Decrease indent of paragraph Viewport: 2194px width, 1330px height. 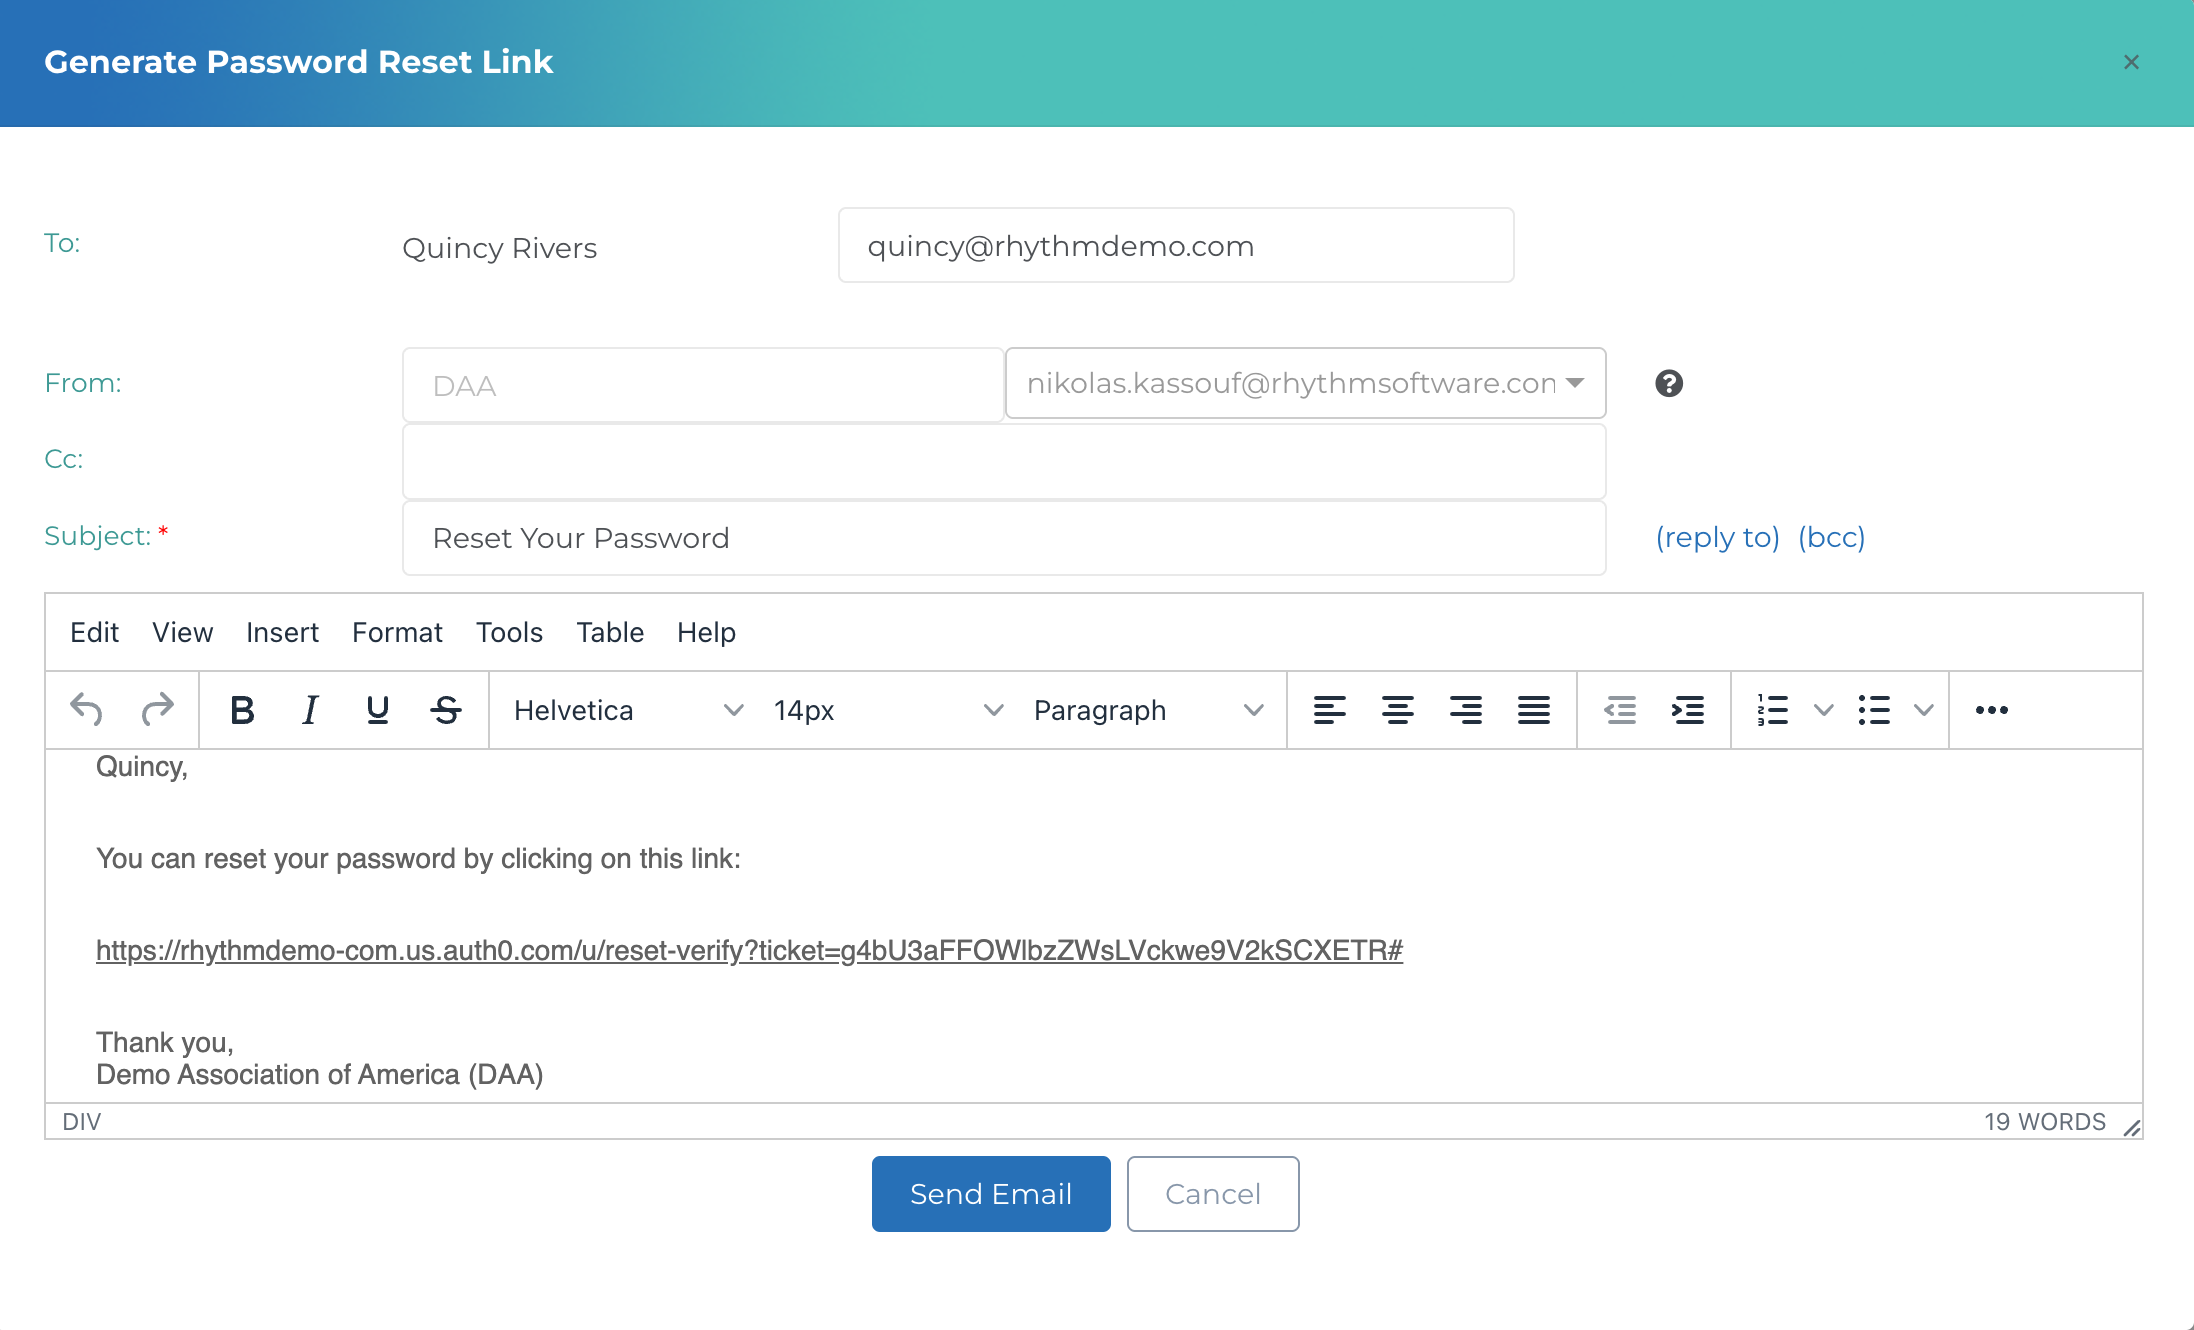(x=1620, y=710)
